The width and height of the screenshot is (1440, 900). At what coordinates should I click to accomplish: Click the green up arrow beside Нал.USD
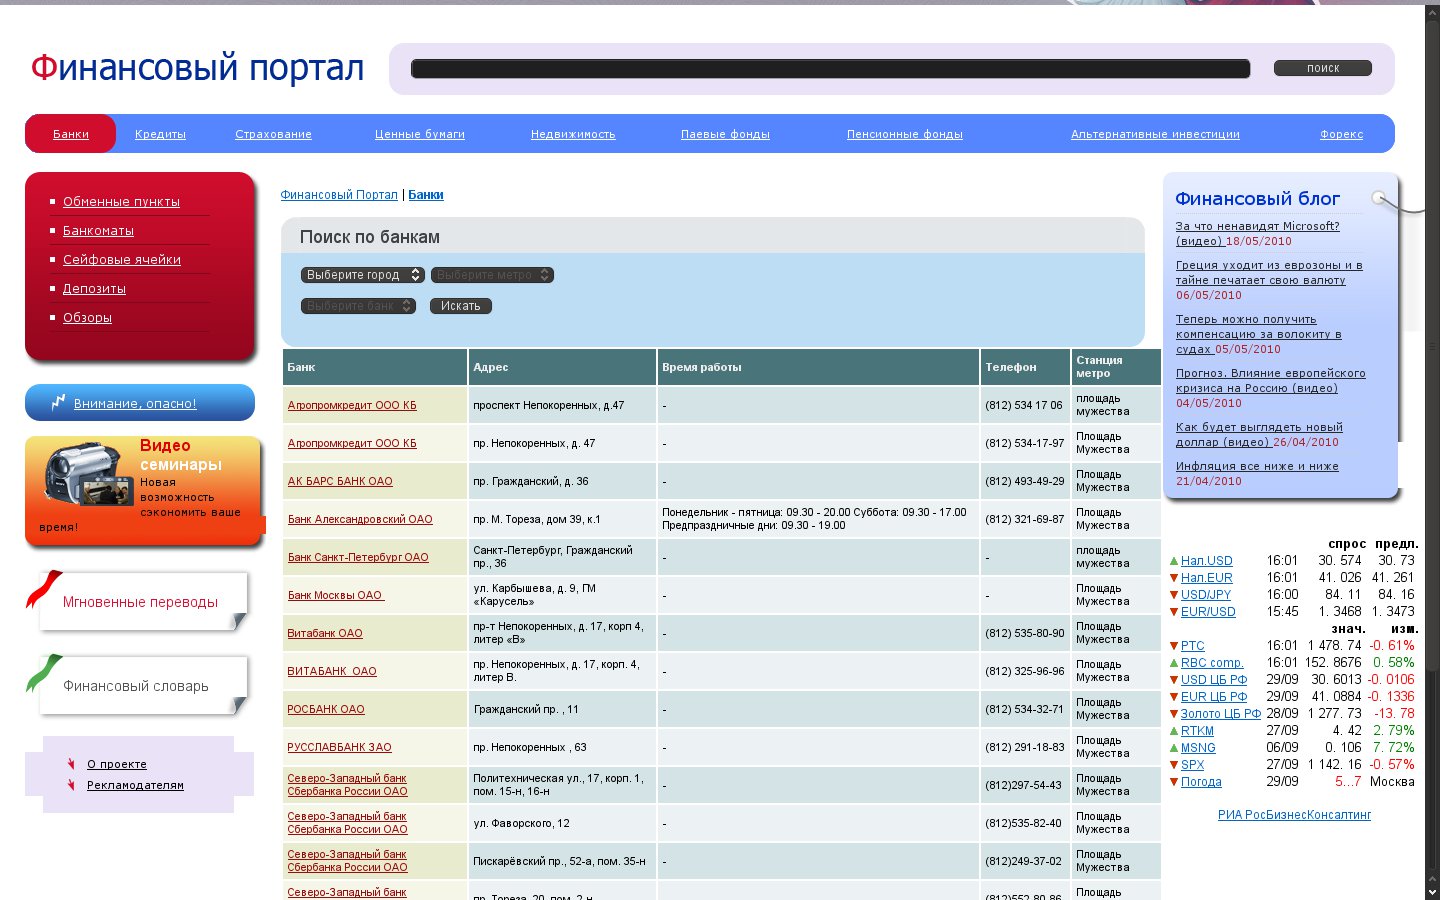[x=1174, y=561]
